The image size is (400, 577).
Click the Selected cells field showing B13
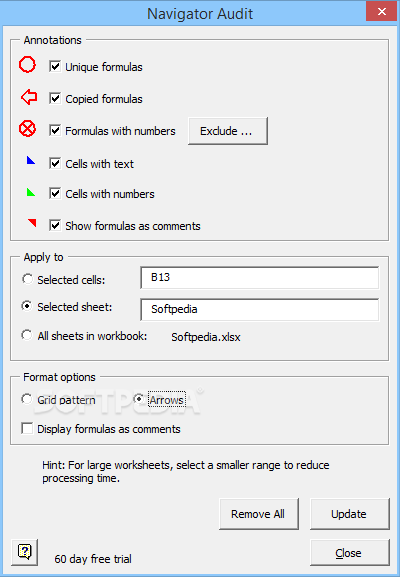259,278
